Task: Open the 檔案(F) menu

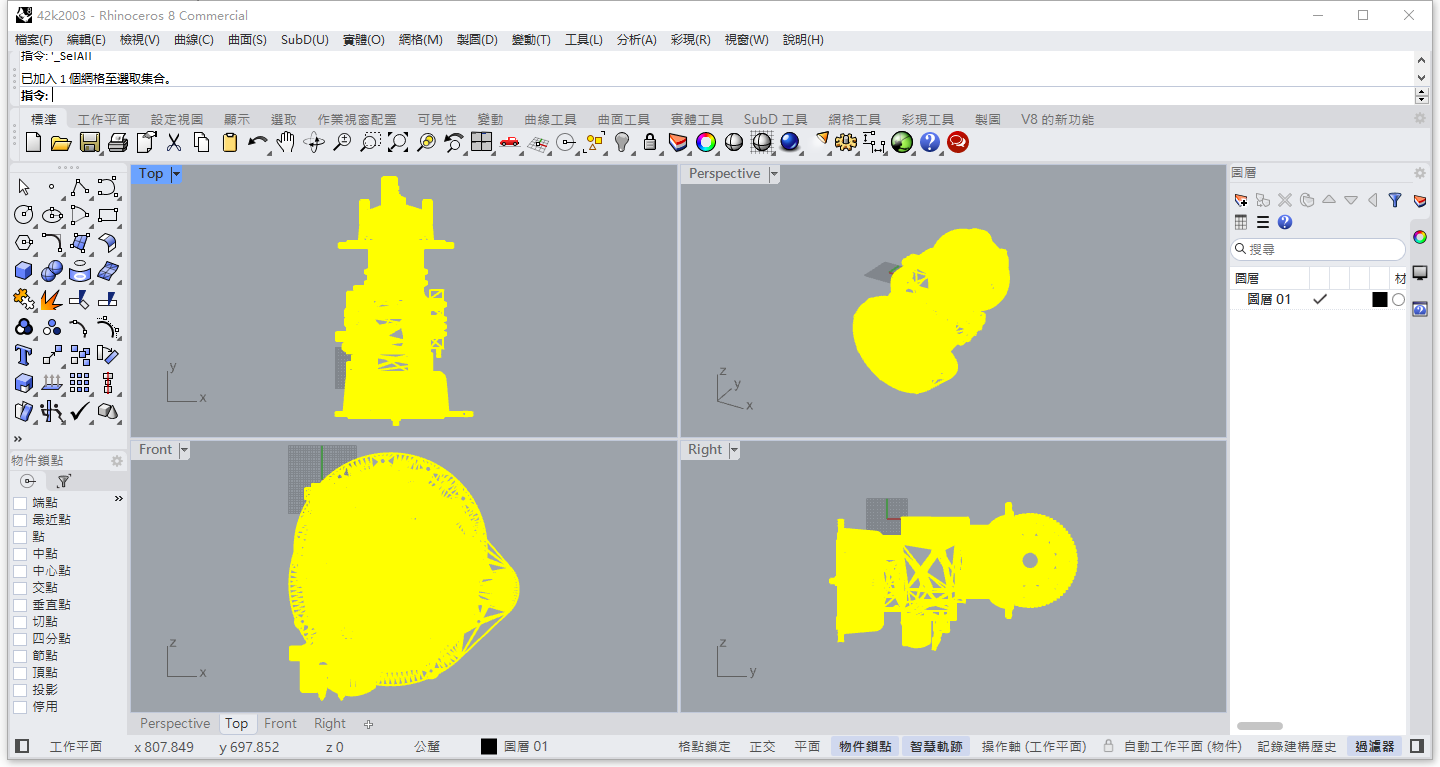Action: (x=34, y=39)
